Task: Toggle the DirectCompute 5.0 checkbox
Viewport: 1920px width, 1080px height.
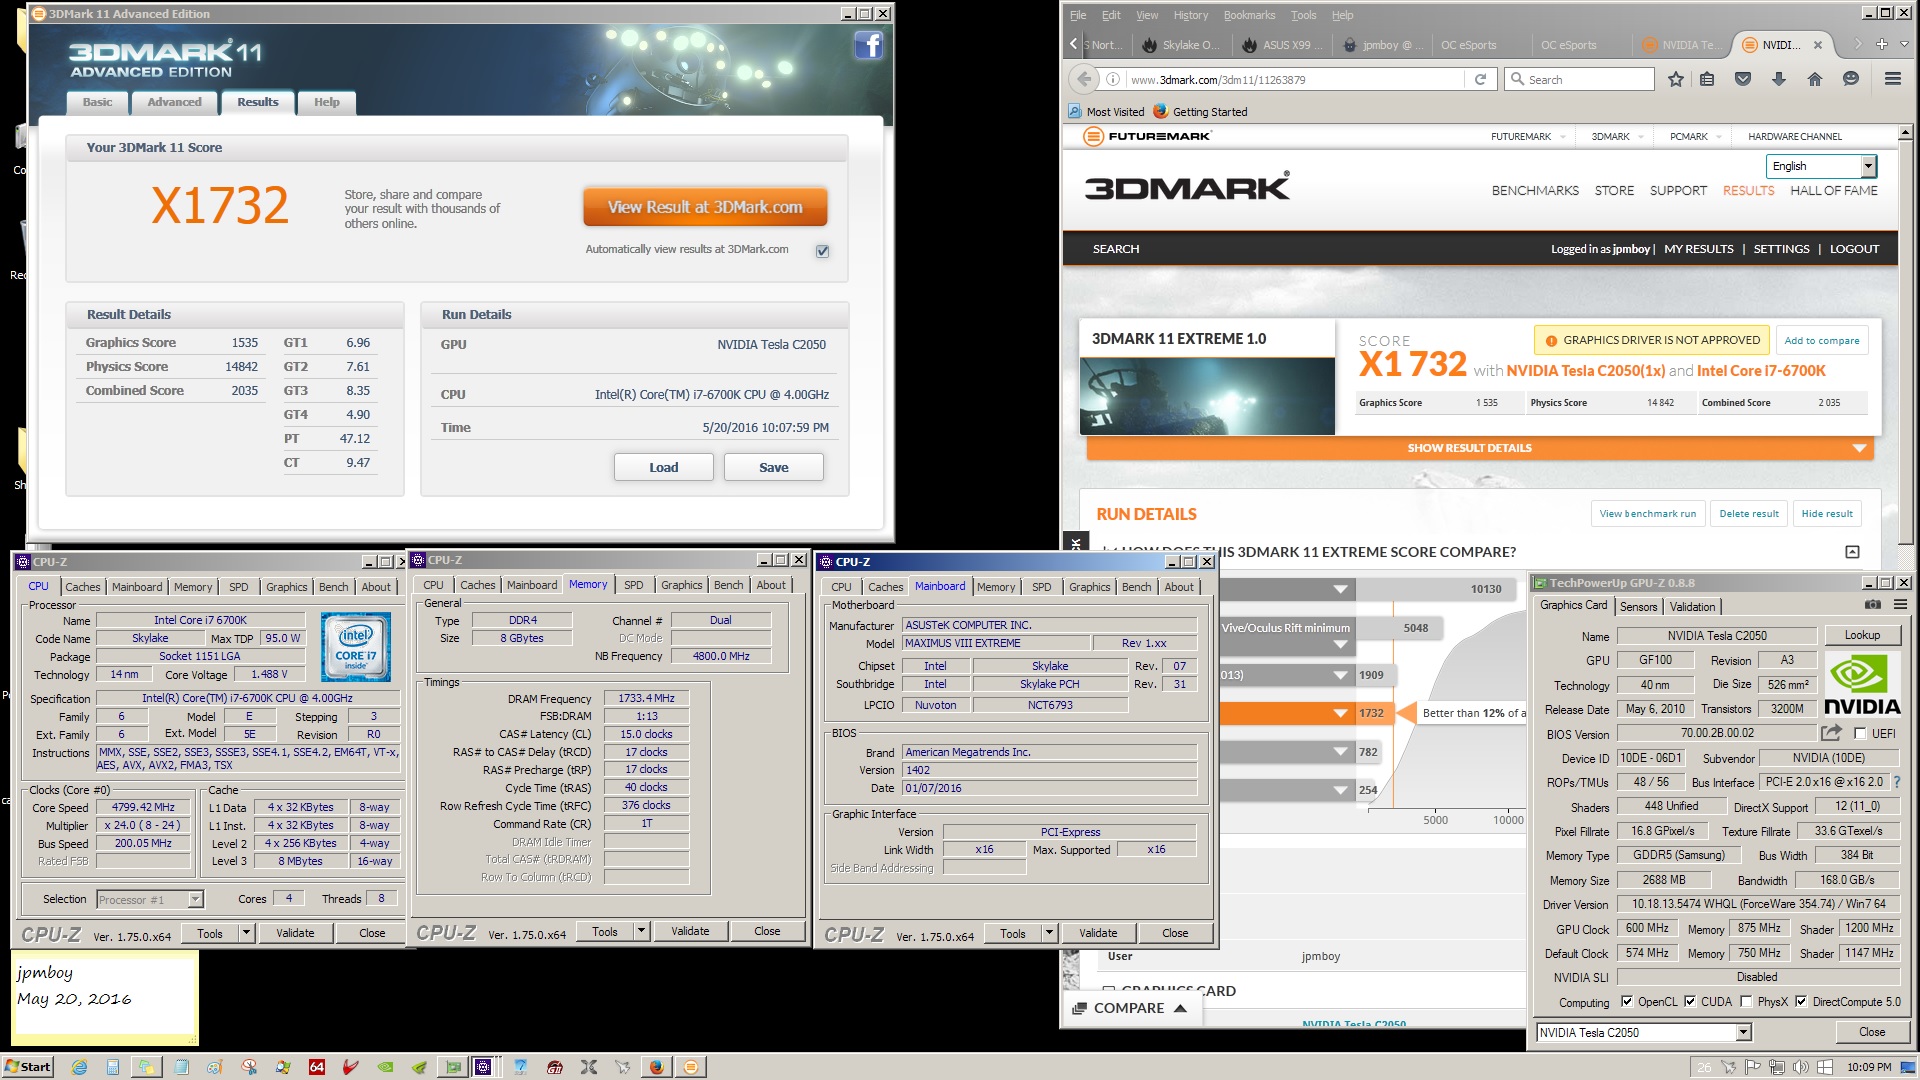Action: coord(1801,1001)
